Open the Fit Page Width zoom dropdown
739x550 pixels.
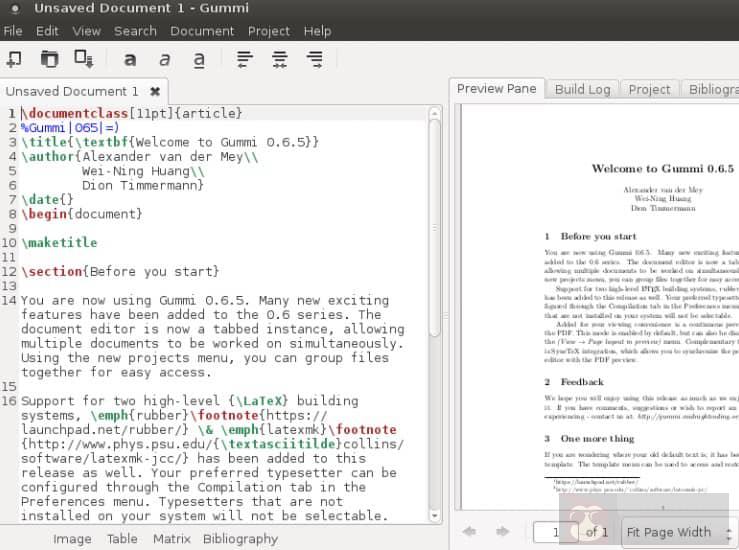click(x=679, y=532)
